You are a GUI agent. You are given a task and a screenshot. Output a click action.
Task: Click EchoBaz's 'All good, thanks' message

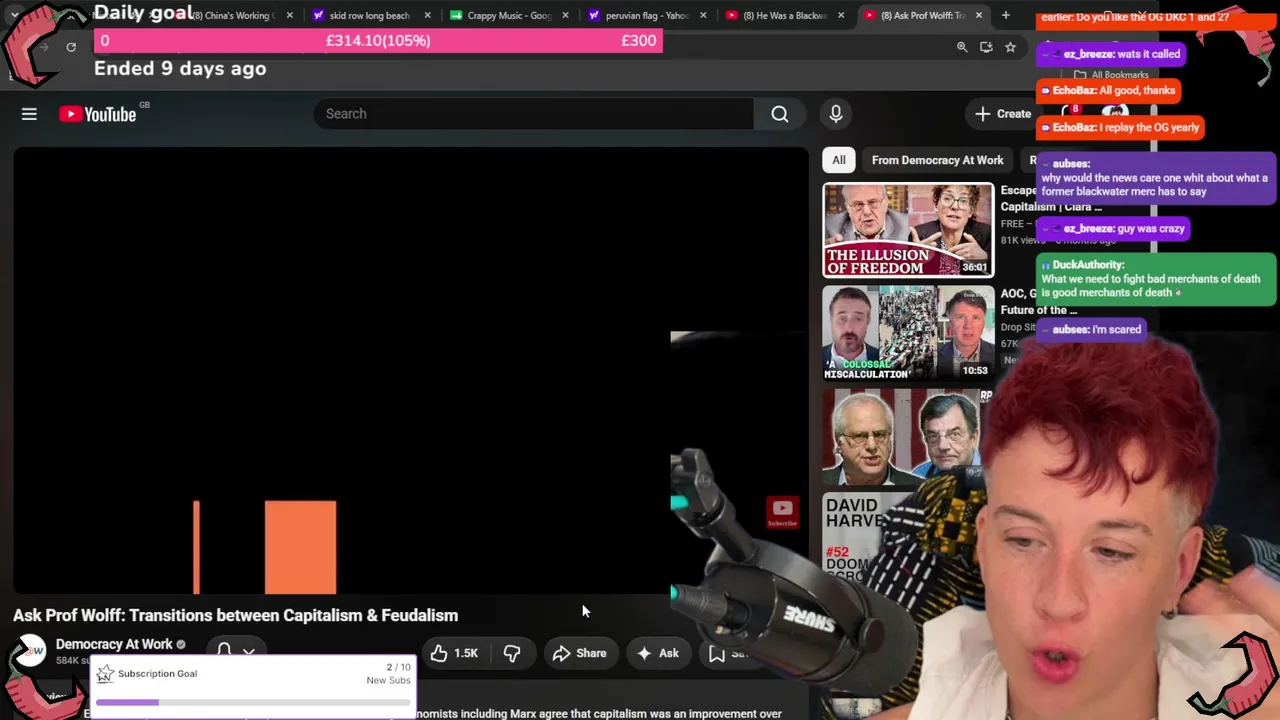click(x=1107, y=90)
